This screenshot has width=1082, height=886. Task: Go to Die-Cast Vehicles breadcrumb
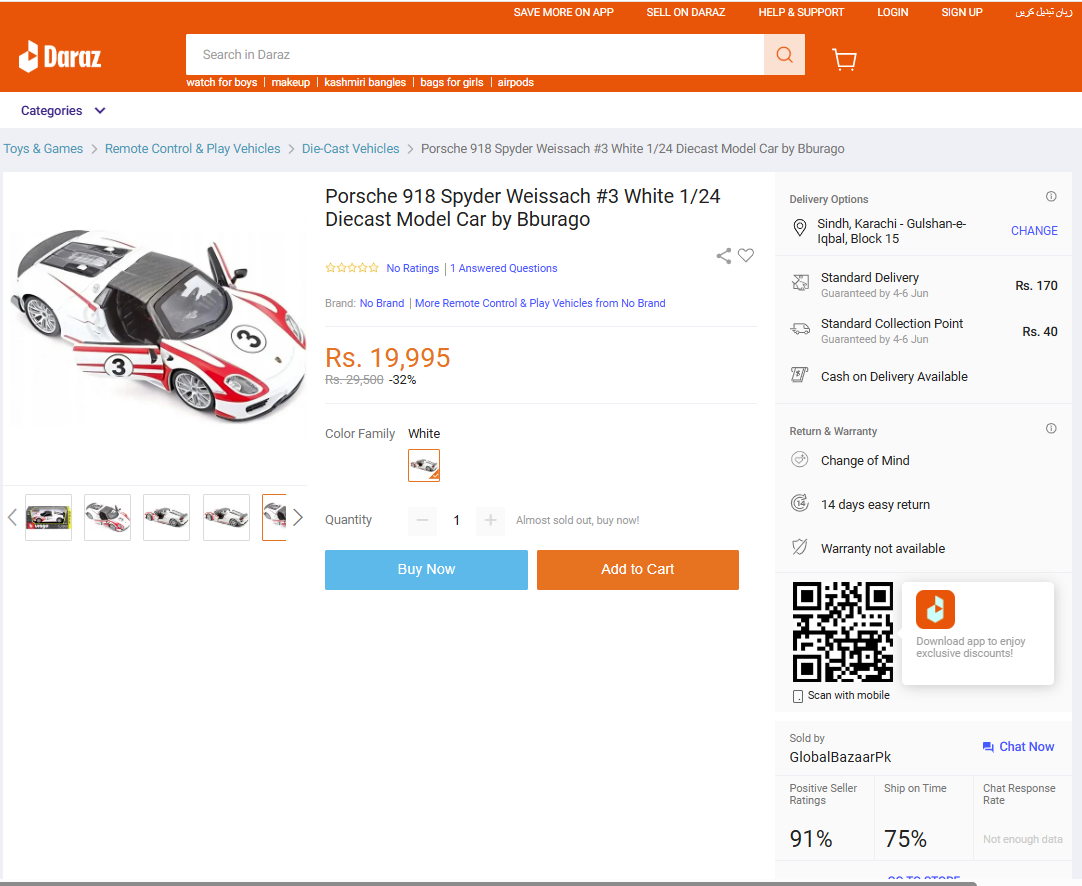pyautogui.click(x=351, y=148)
